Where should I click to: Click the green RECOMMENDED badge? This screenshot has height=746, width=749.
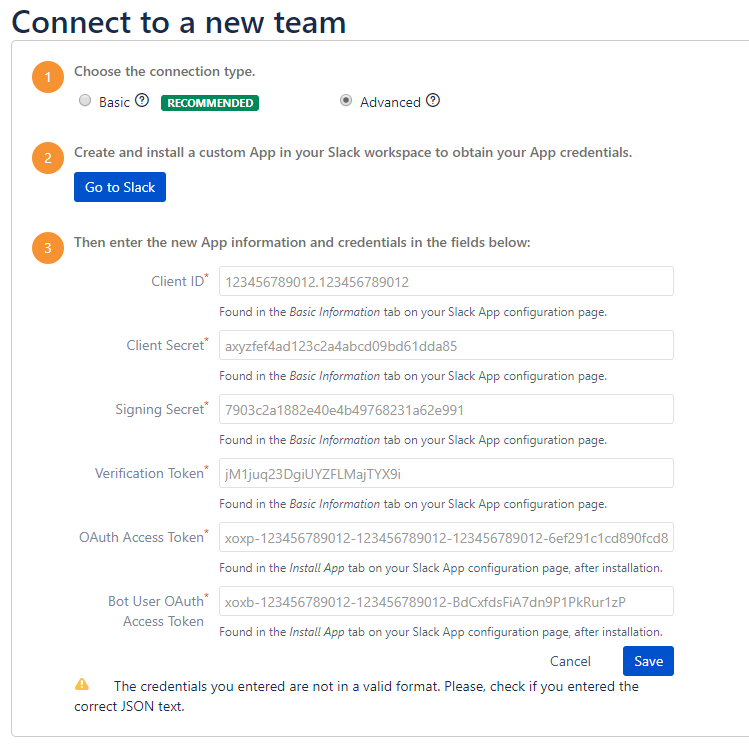click(x=210, y=103)
